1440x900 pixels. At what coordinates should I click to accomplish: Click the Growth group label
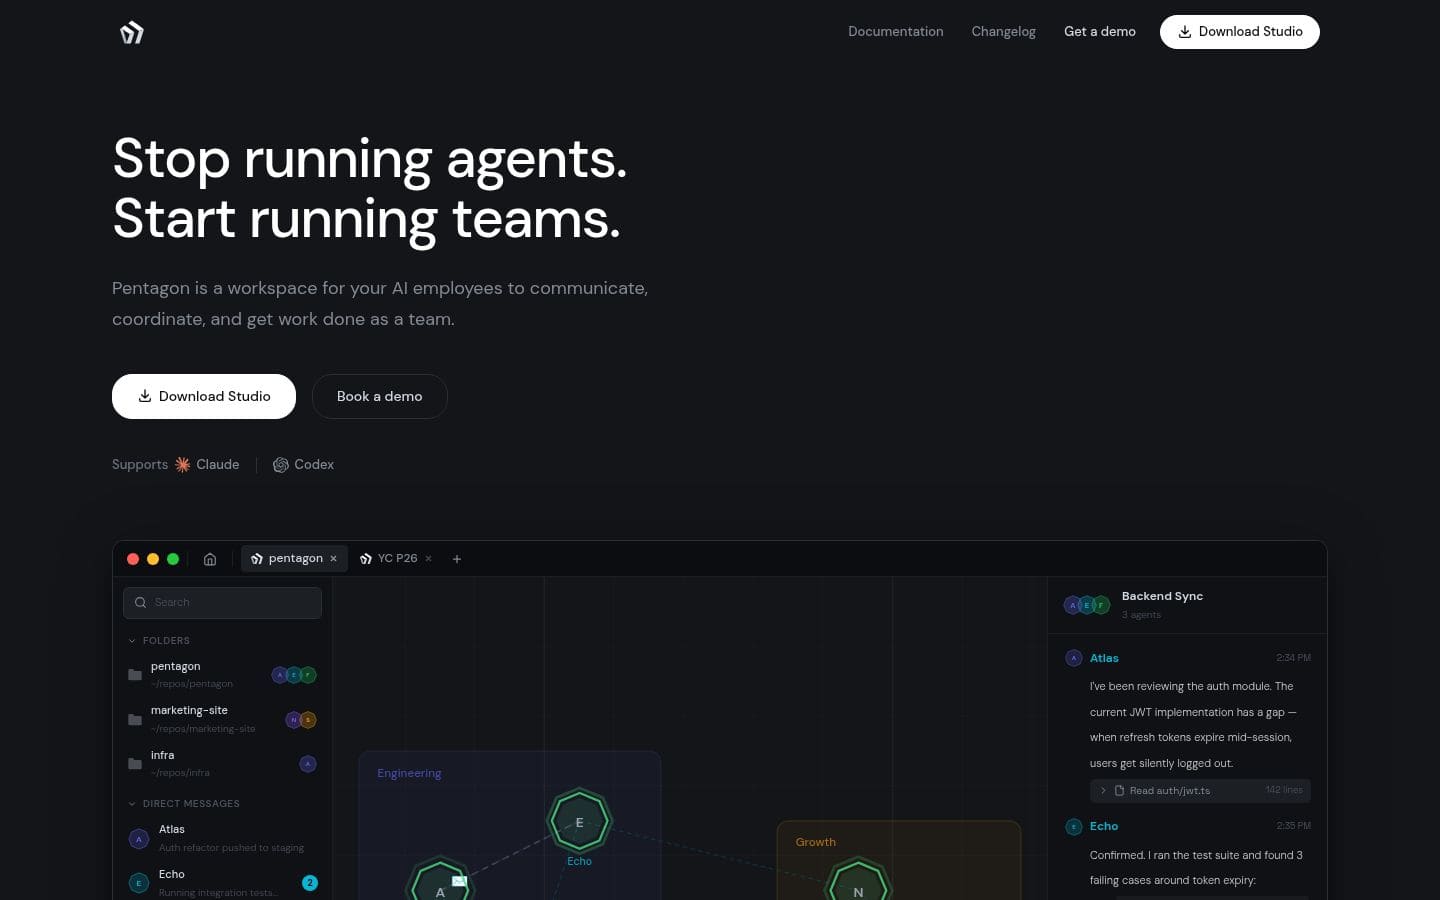pyautogui.click(x=816, y=842)
